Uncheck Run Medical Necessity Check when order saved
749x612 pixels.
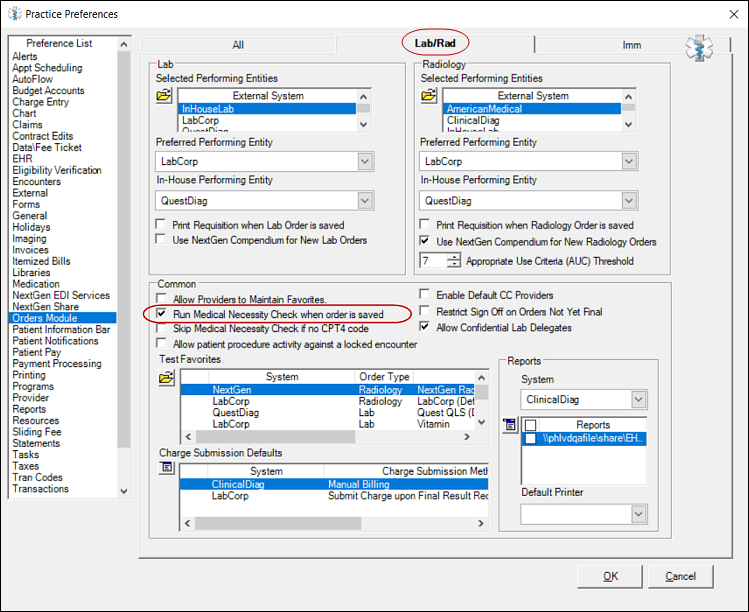point(161,313)
